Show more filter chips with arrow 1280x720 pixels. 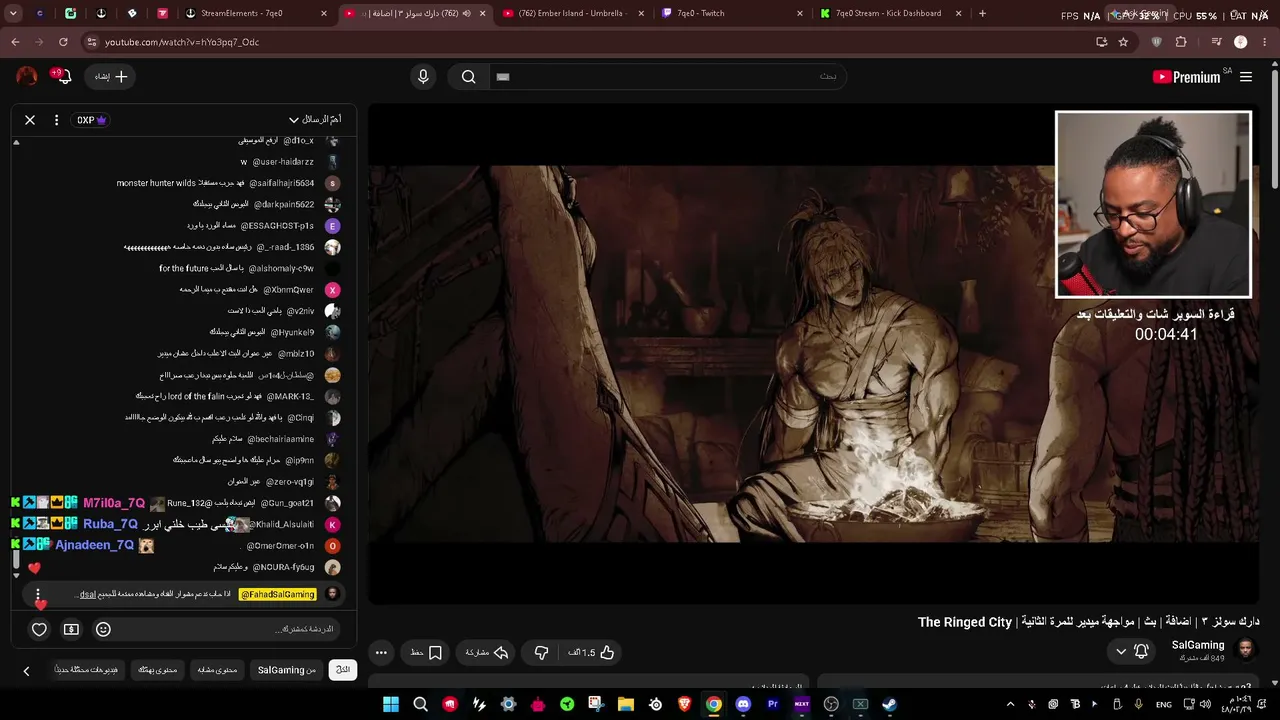click(x=26, y=671)
